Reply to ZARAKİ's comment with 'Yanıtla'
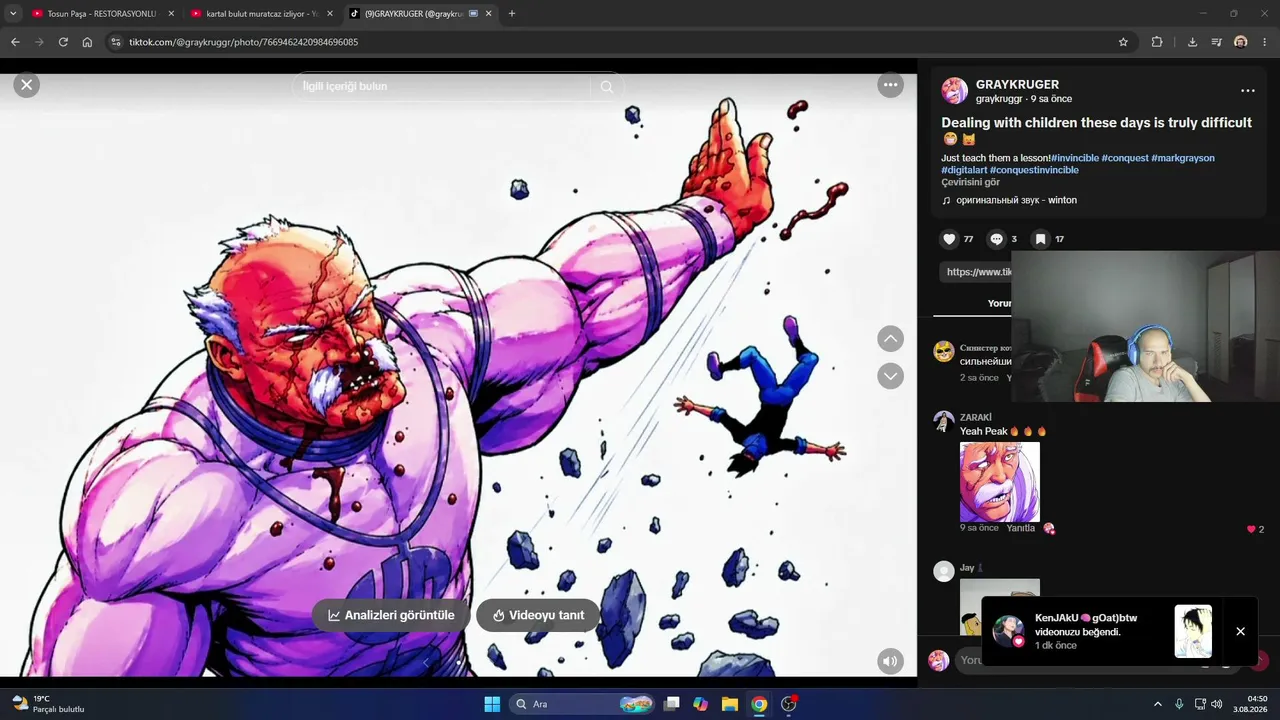This screenshot has width=1280, height=720. pos(1021,528)
